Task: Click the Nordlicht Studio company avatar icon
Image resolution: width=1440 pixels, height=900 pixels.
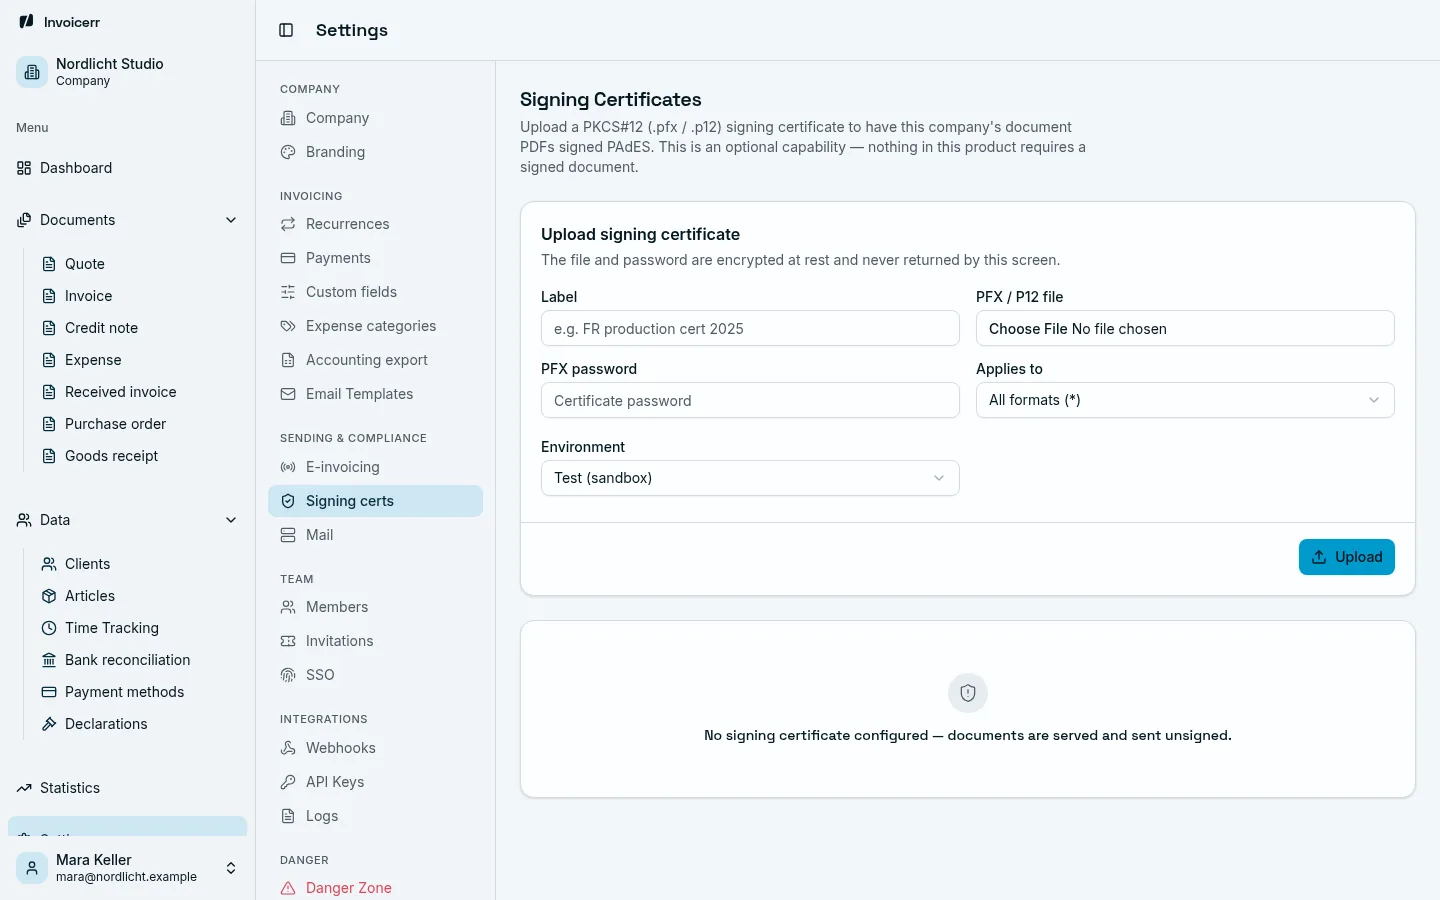Action: 32,72
